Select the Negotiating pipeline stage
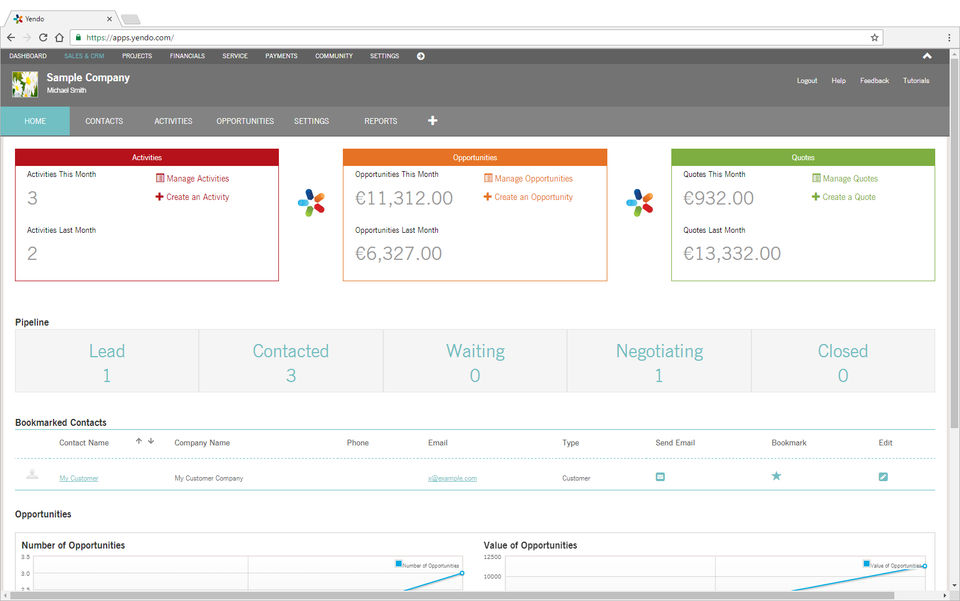 tap(659, 361)
